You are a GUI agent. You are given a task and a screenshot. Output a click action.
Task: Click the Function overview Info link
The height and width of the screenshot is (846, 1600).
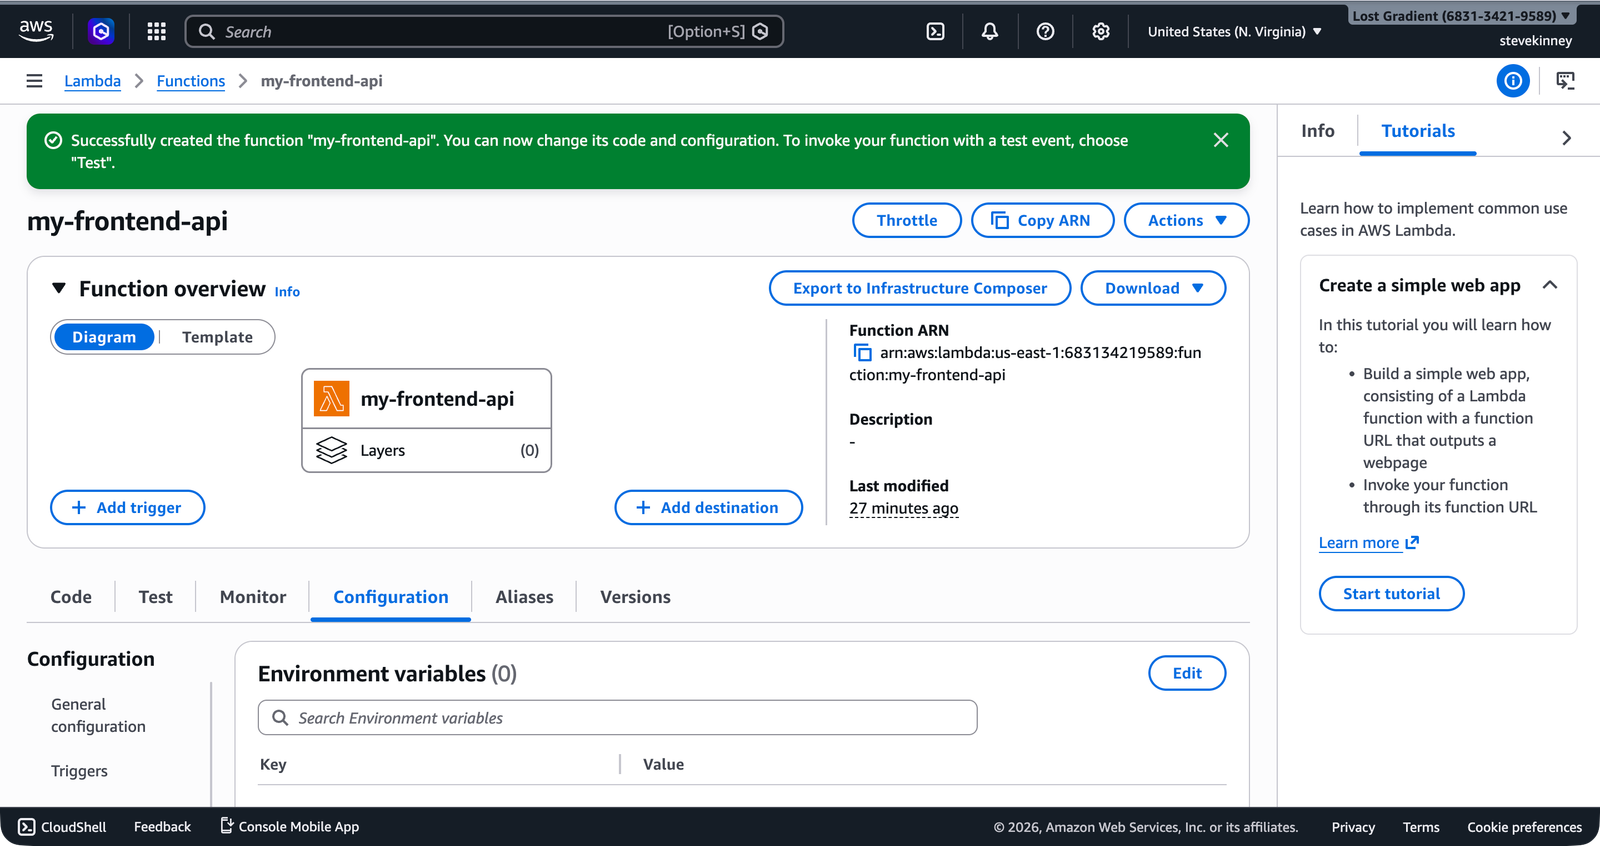[x=287, y=292]
